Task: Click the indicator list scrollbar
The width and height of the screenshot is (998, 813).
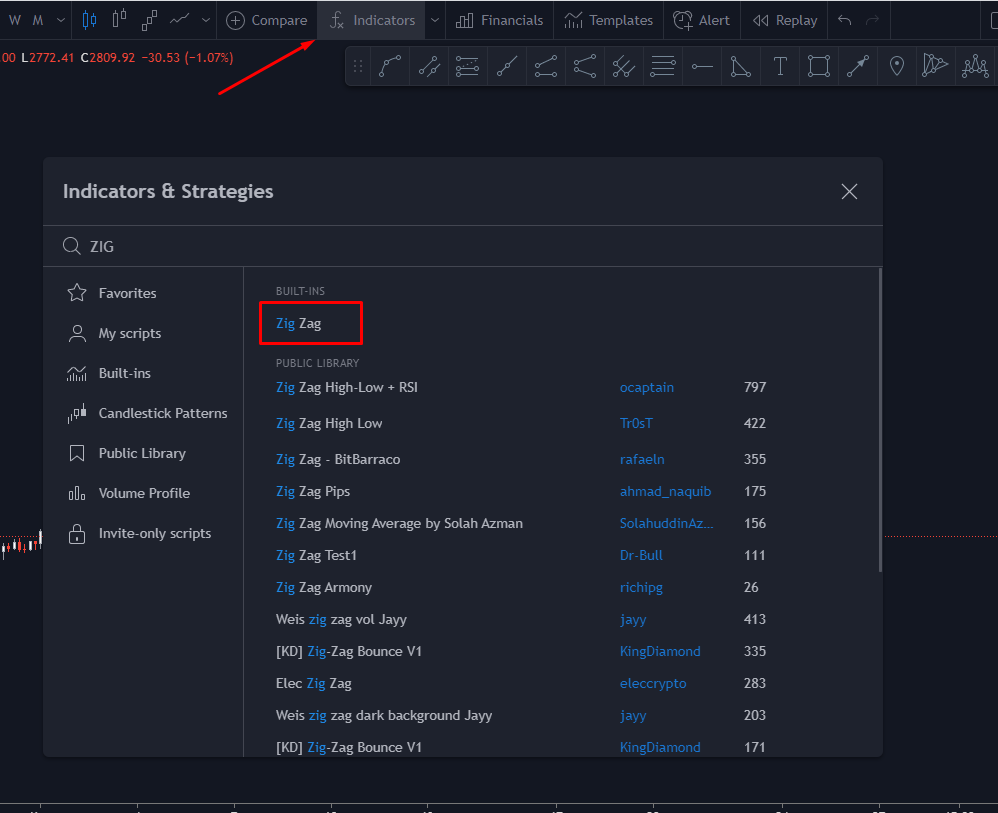Action: (880, 420)
